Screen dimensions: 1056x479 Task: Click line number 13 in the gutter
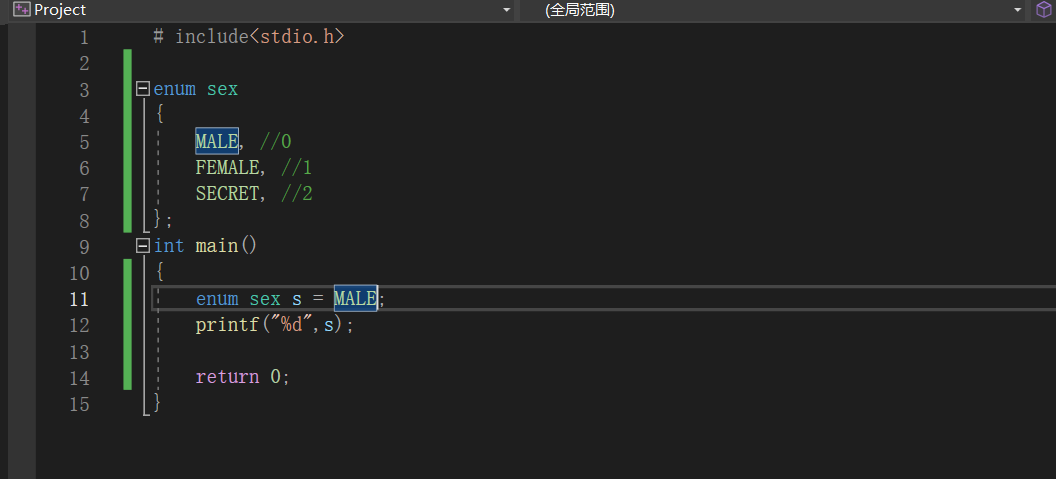point(79,352)
